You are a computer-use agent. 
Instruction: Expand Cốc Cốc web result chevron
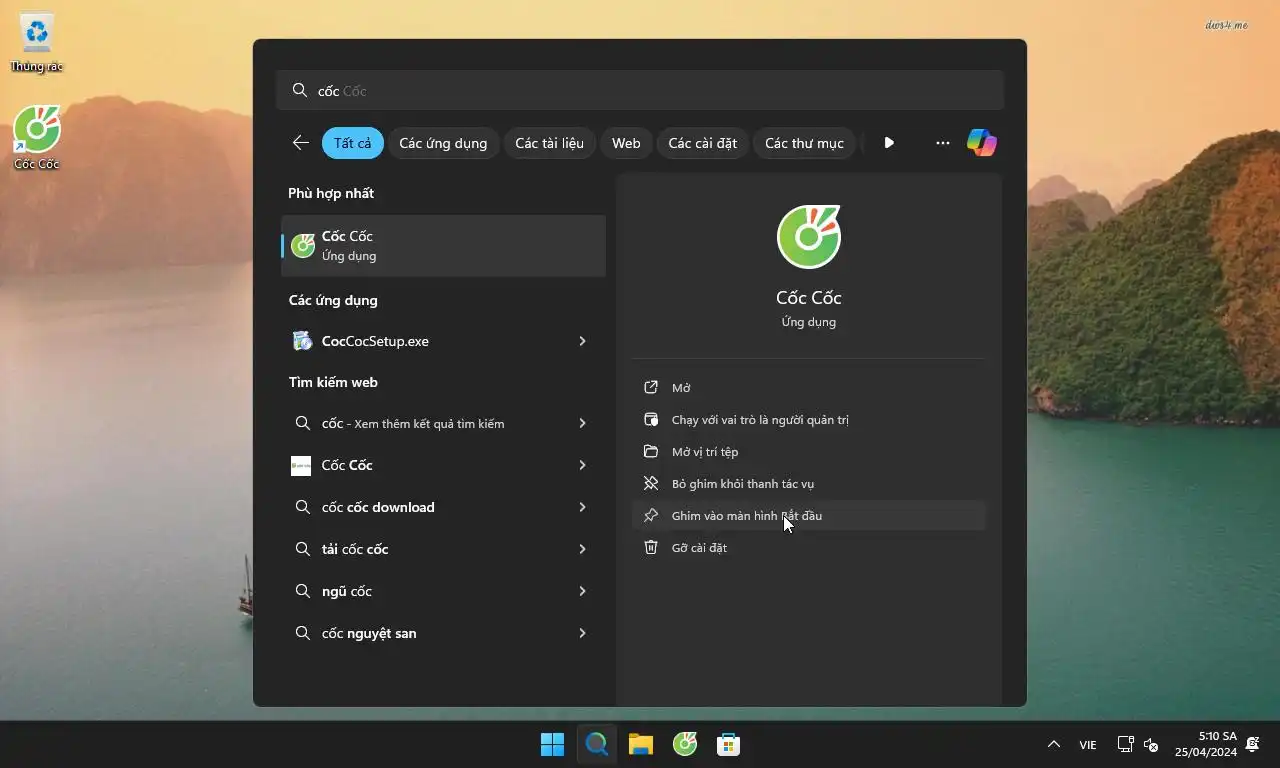582,465
